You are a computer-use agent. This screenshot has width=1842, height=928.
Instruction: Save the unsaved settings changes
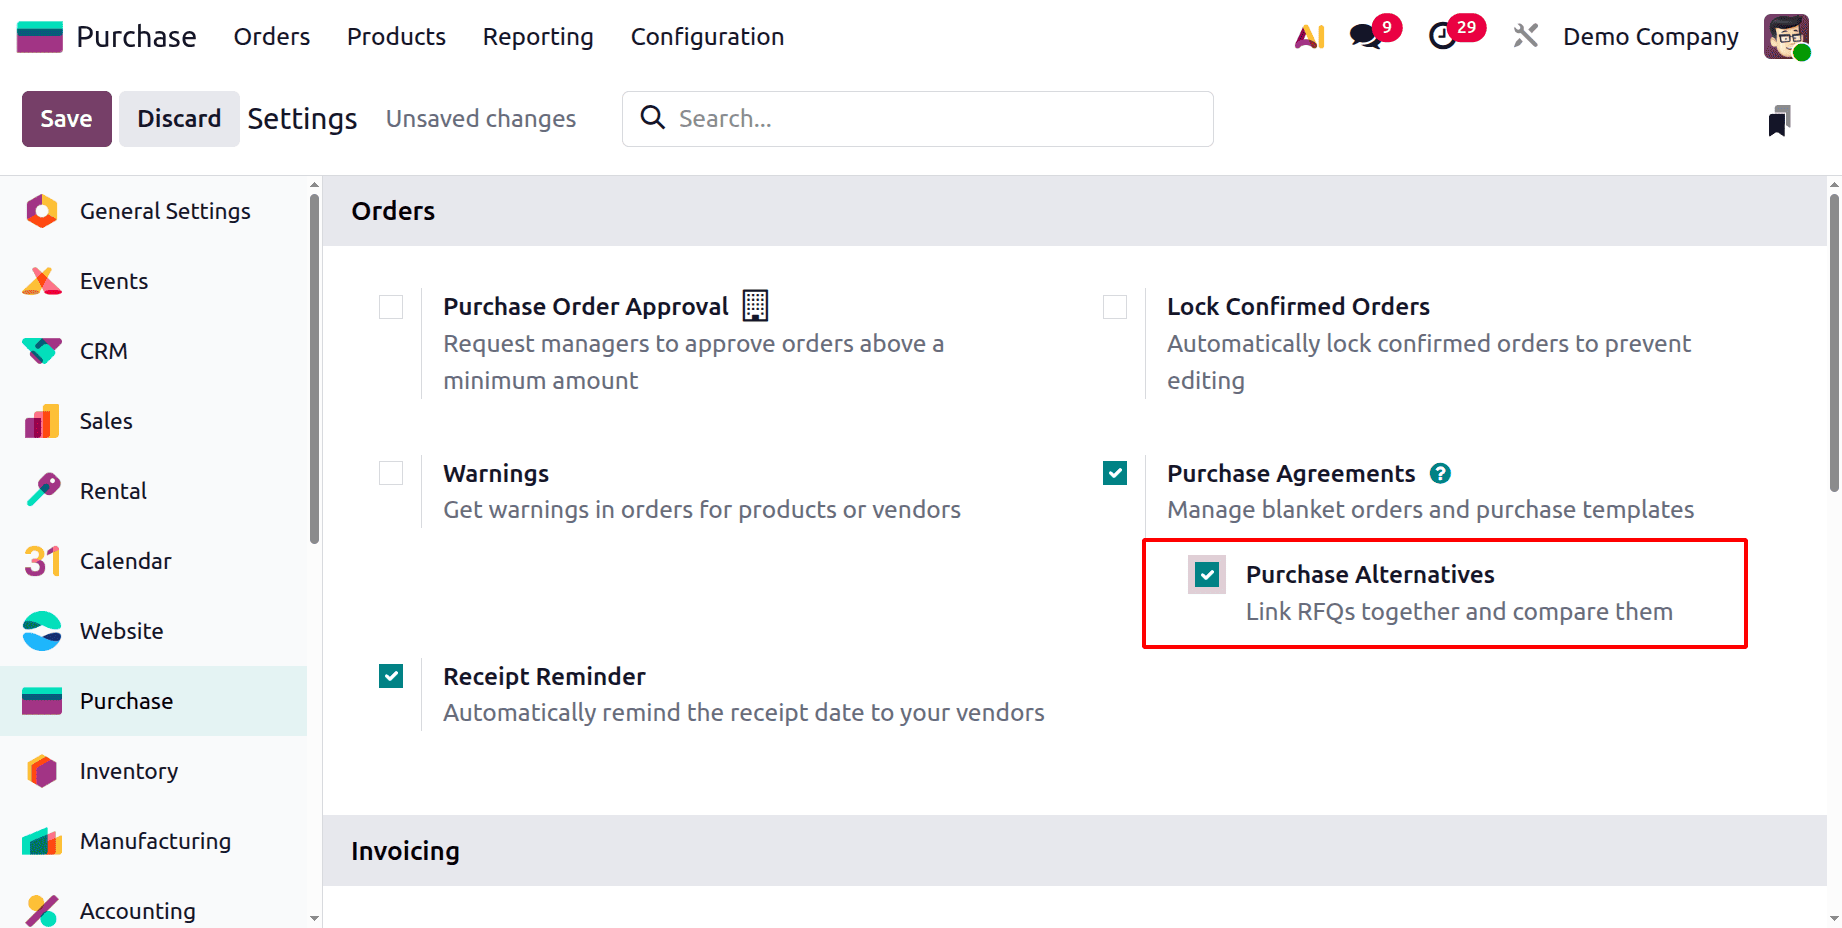pos(65,118)
